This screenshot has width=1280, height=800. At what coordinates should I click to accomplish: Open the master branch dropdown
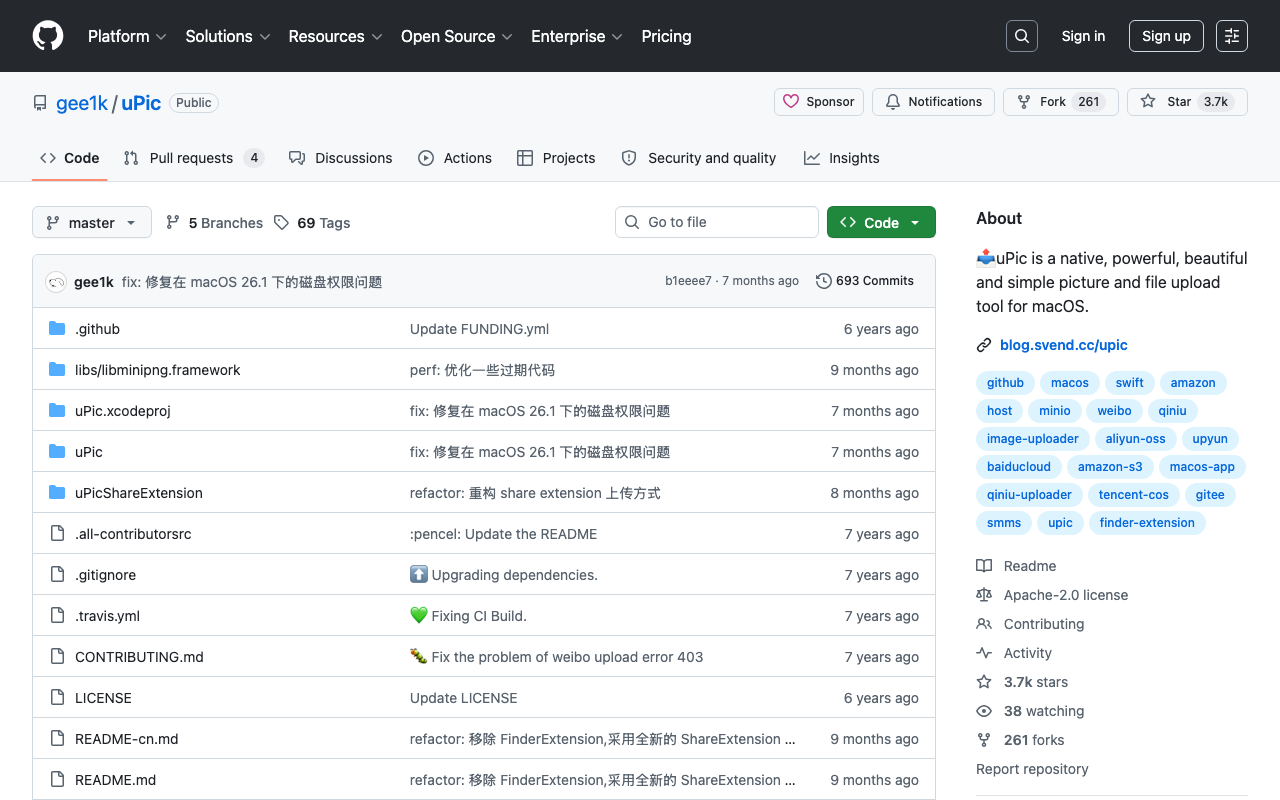point(92,222)
